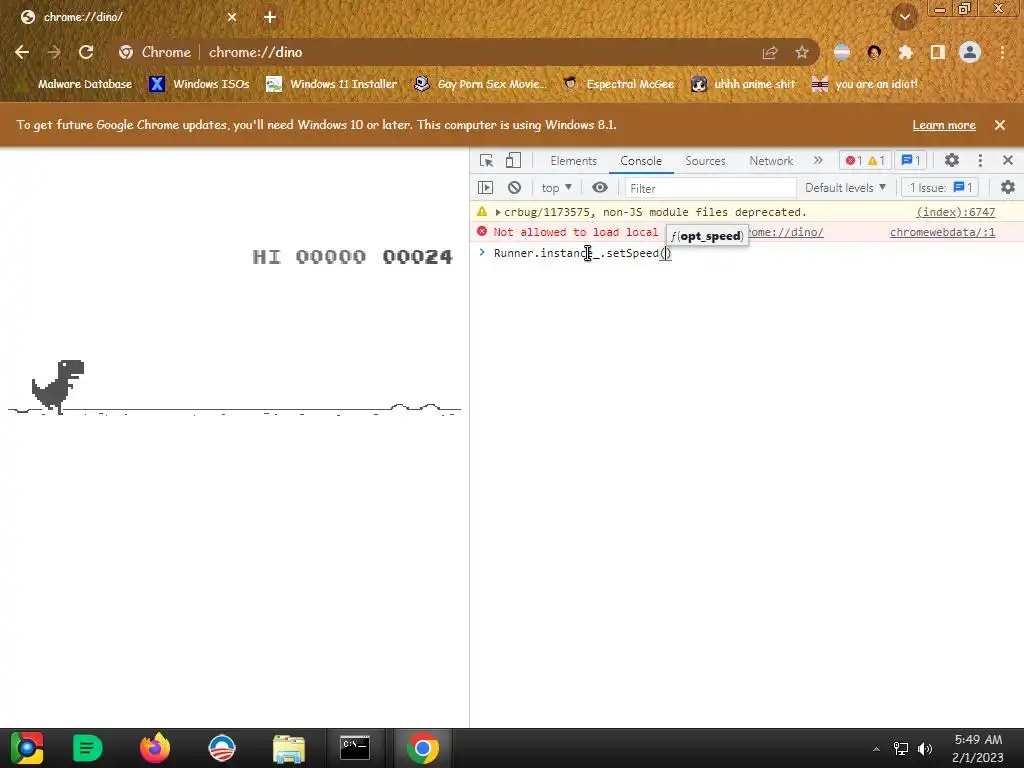The height and width of the screenshot is (768, 1024).
Task: Click the blue issues count badge in tab bar
Action: click(910, 161)
